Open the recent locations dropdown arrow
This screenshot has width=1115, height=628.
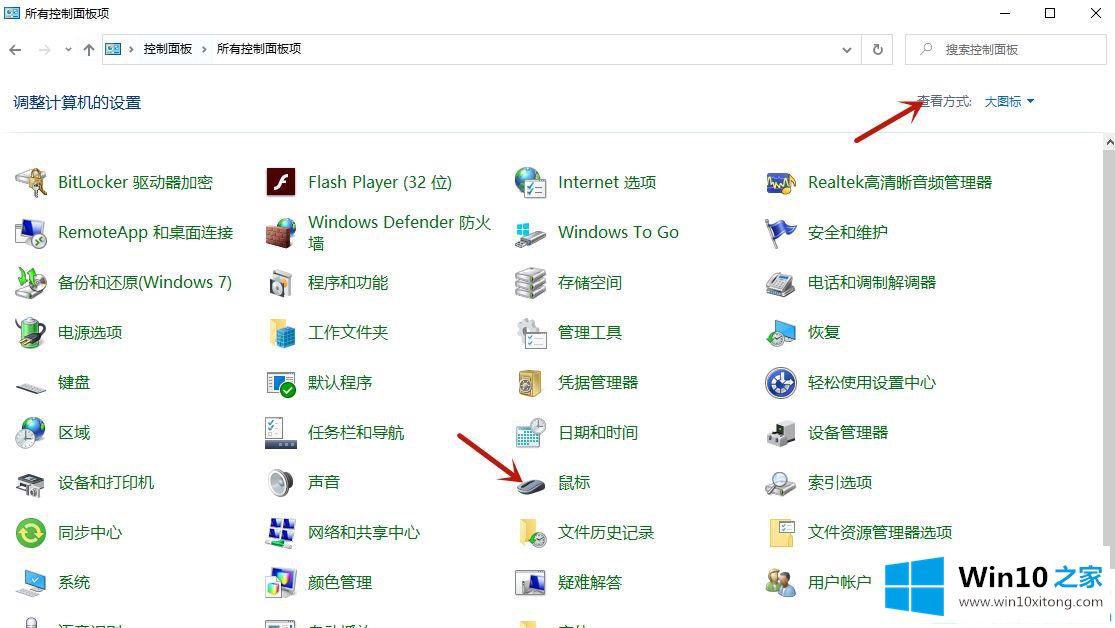68,50
